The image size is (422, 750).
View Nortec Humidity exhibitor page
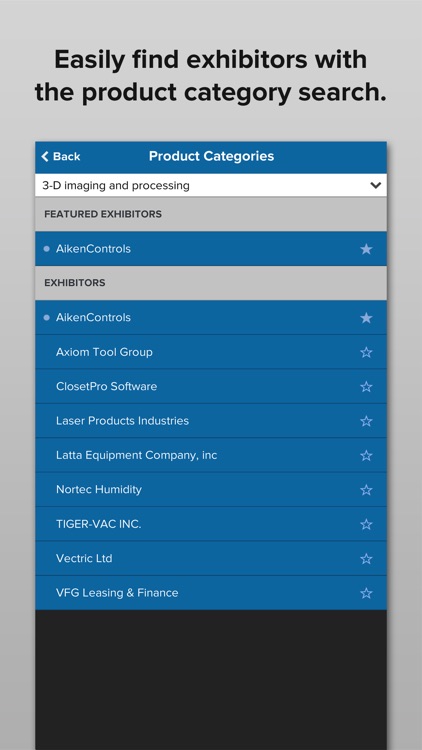pyautogui.click(x=211, y=490)
